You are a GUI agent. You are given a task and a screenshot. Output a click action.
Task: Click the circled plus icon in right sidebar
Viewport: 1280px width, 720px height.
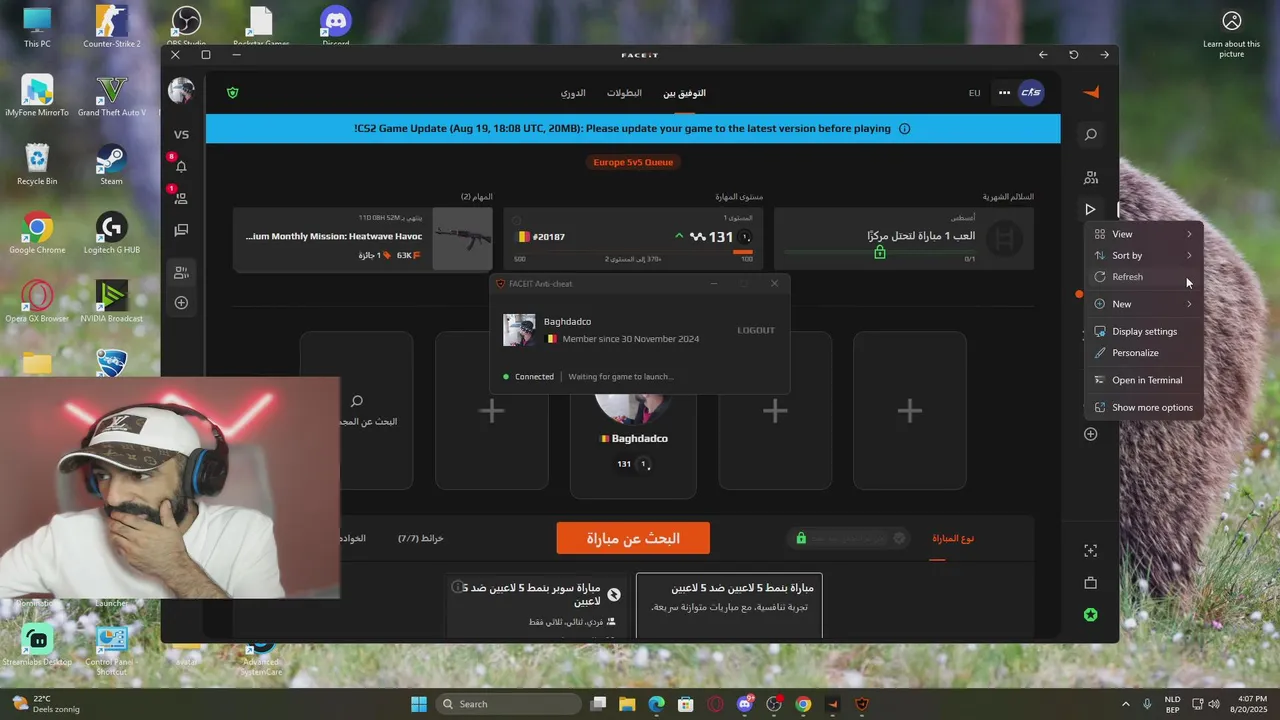(1091, 434)
